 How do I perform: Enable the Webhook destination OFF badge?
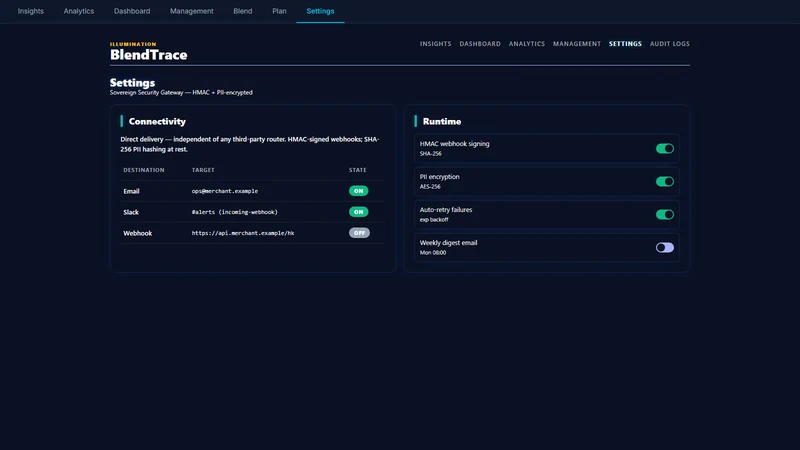359,233
